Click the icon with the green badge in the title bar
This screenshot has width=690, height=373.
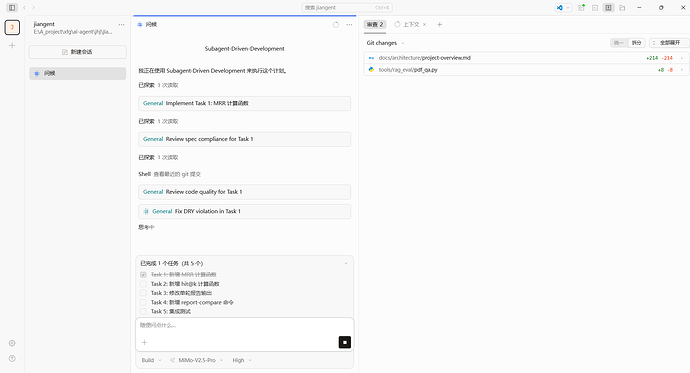click(x=581, y=7)
